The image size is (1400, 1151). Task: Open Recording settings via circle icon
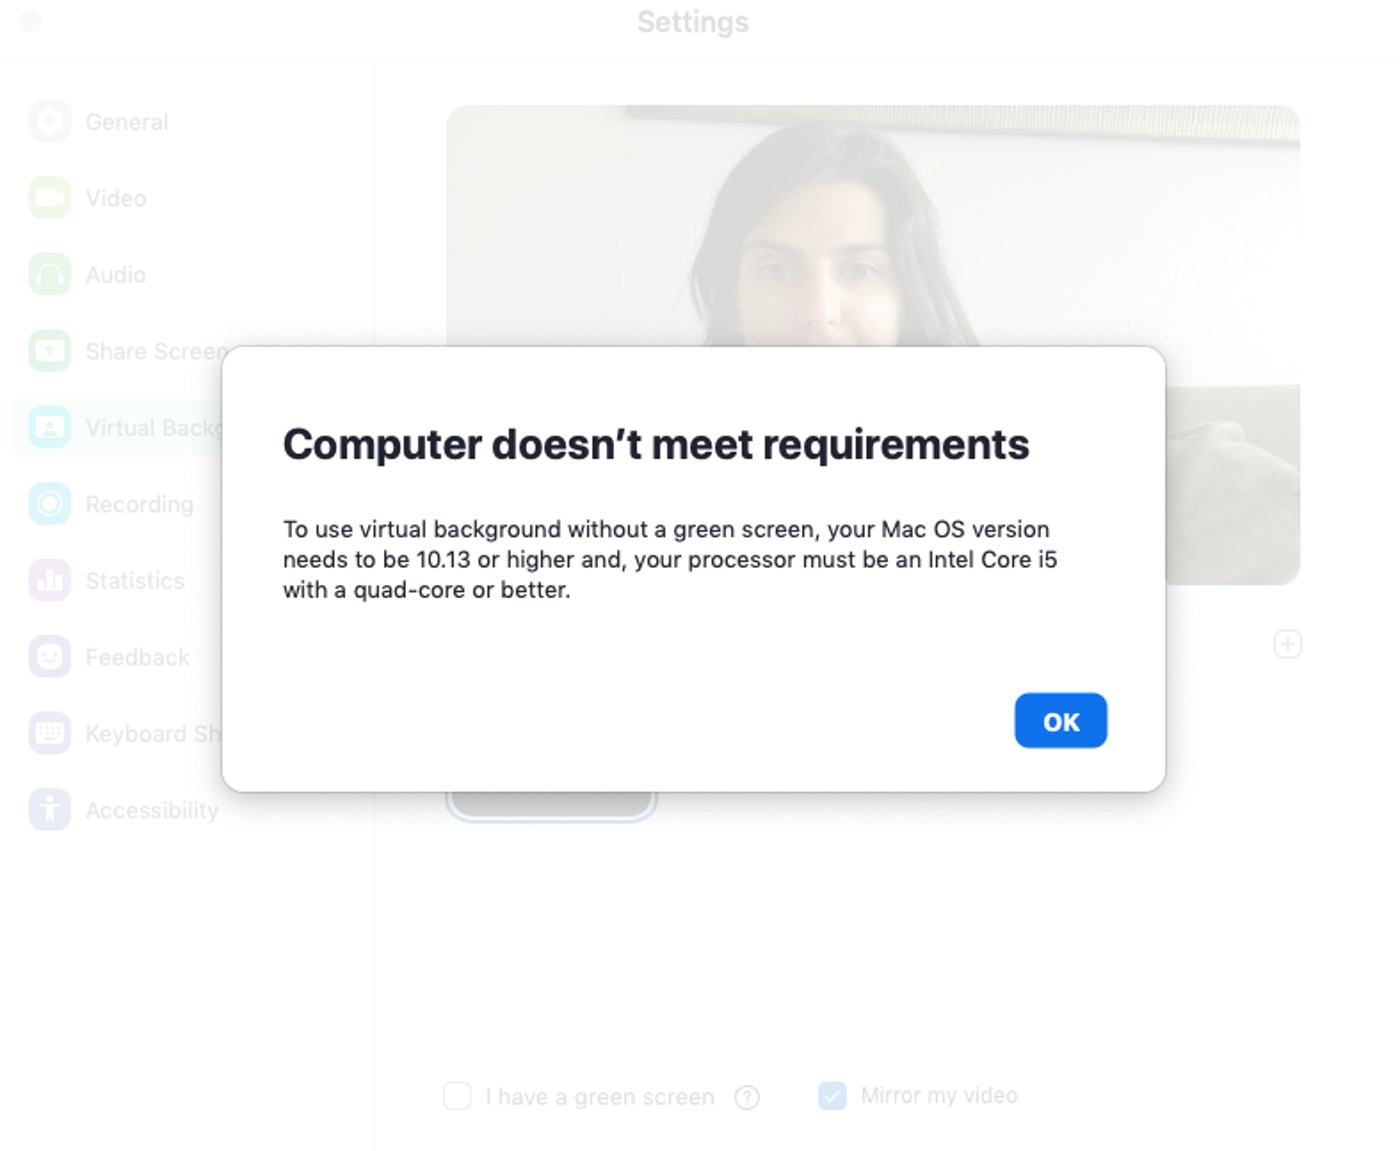pos(49,504)
